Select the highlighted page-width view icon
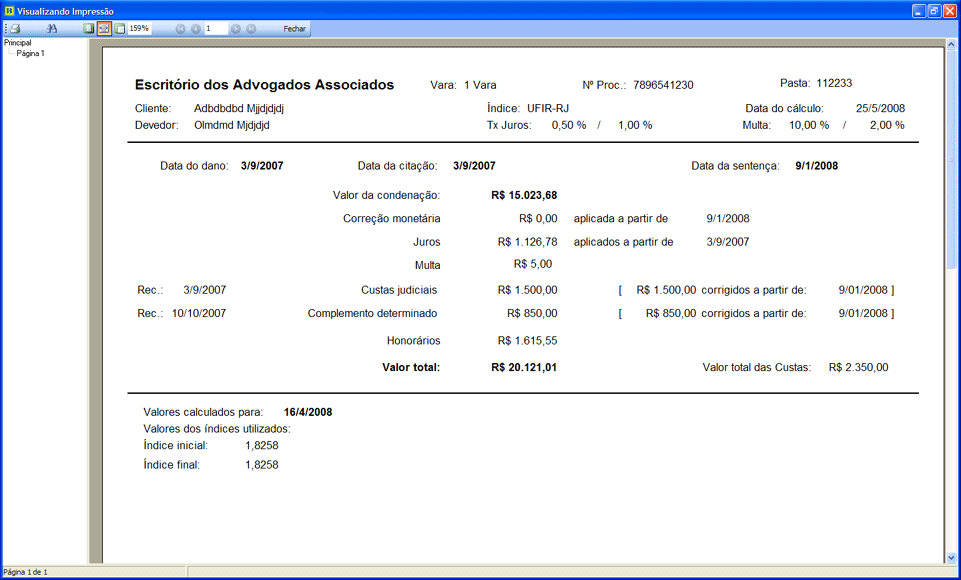 point(104,29)
